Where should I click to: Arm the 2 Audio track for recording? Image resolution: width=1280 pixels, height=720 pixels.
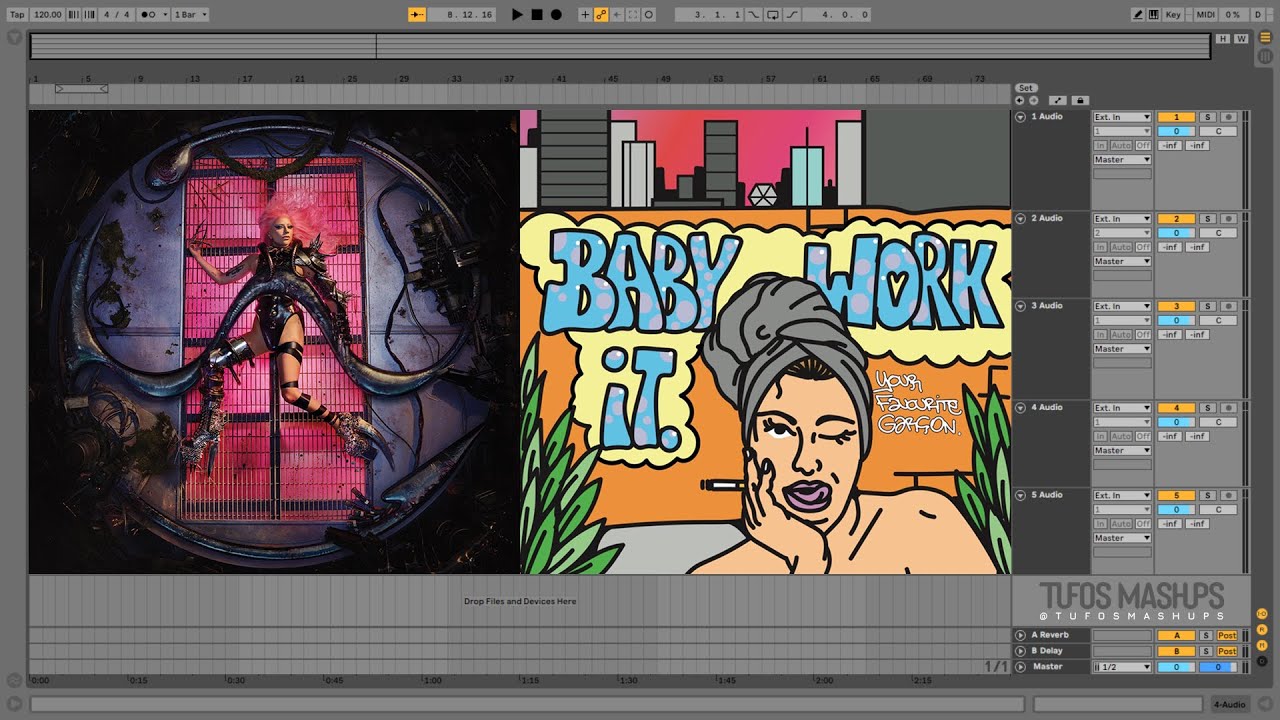(x=1228, y=218)
